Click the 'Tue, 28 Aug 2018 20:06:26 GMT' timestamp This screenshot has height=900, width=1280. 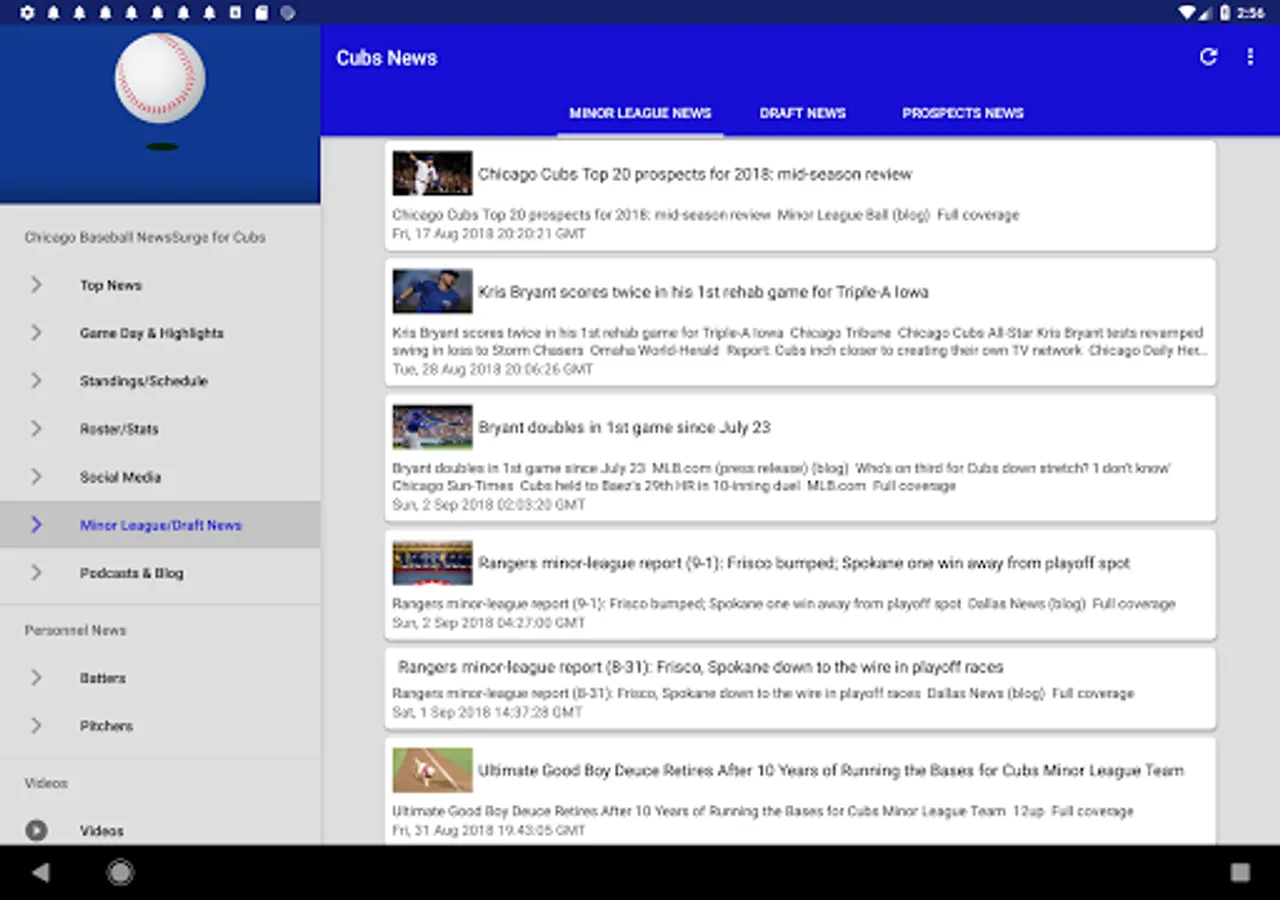coord(493,369)
